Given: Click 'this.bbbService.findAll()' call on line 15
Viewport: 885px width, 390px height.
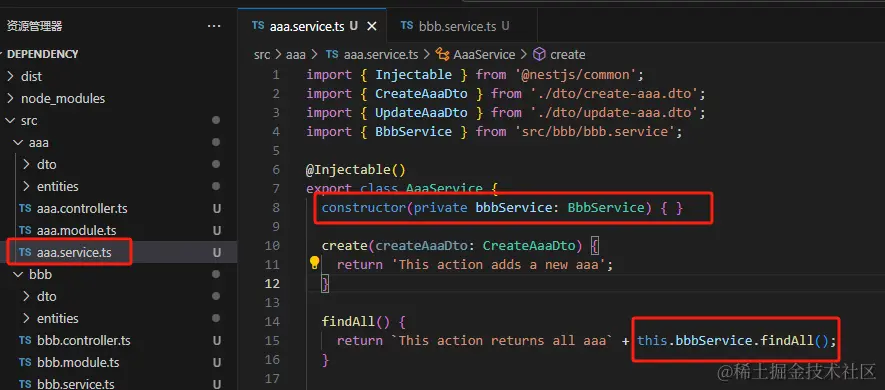Looking at the screenshot, I should click(x=732, y=340).
